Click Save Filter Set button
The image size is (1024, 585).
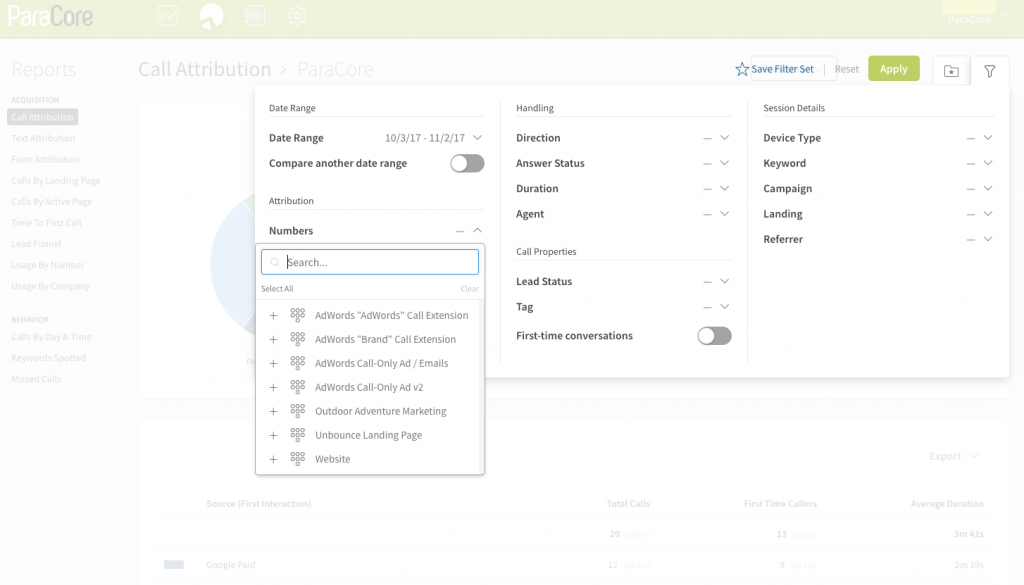click(x=782, y=69)
